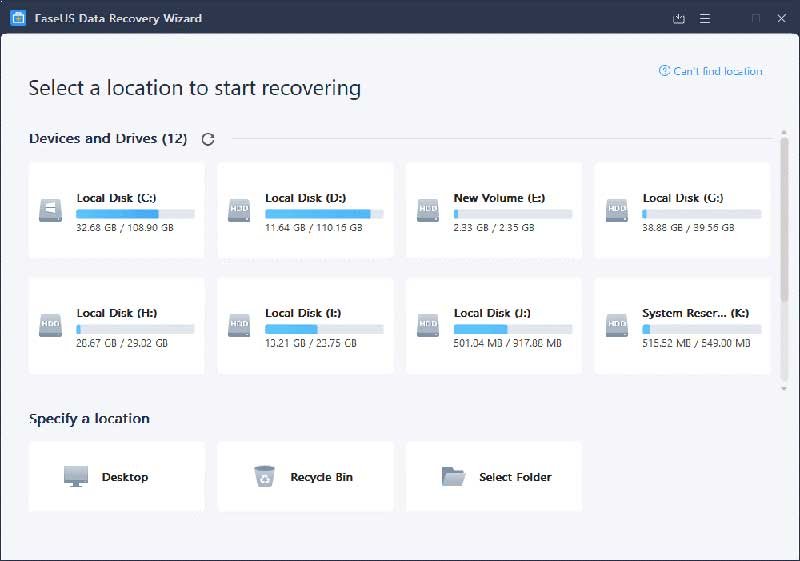The width and height of the screenshot is (800, 561).
Task: Click the EaseUS app logo icon
Action: tap(18, 18)
